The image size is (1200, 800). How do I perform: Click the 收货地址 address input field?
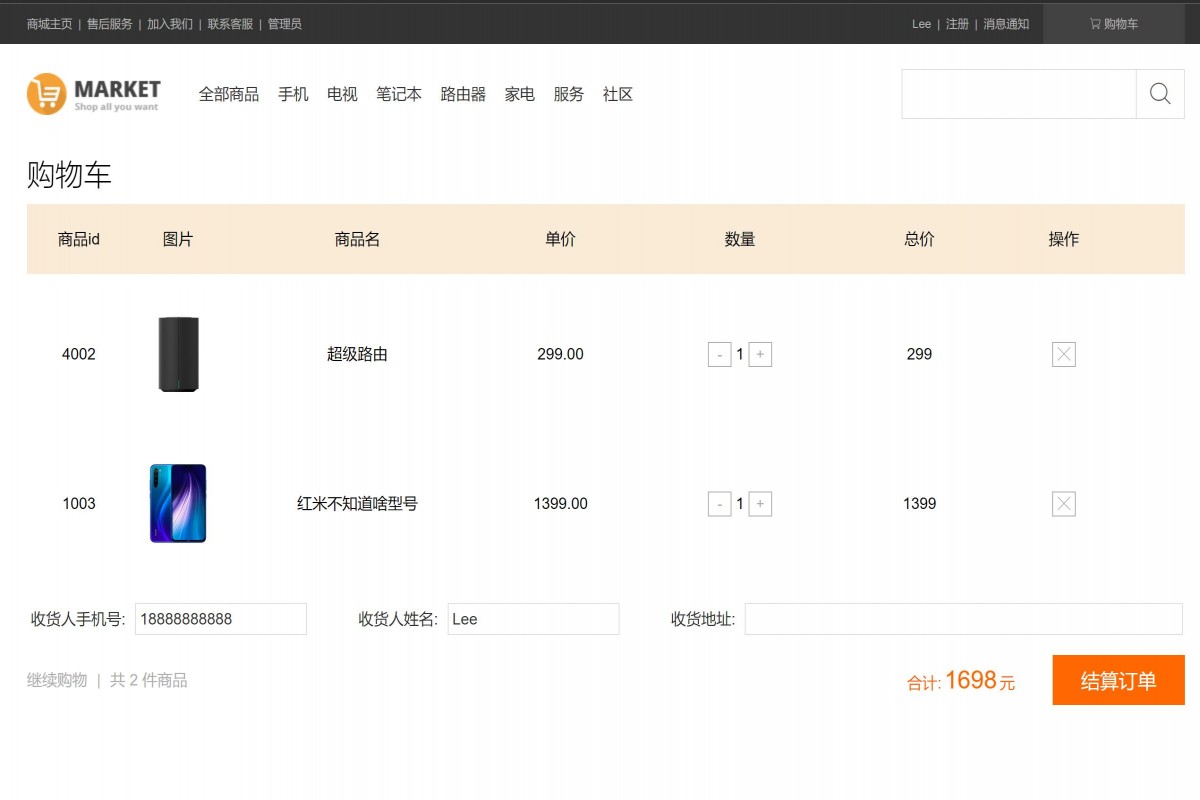pos(960,619)
